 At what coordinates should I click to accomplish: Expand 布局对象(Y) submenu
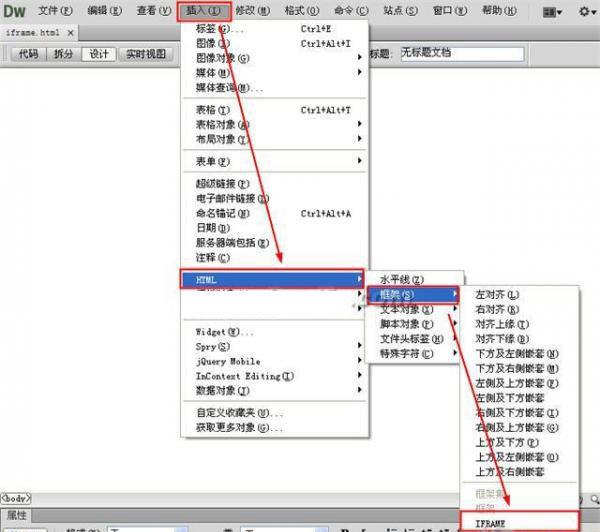pyautogui.click(x=275, y=139)
